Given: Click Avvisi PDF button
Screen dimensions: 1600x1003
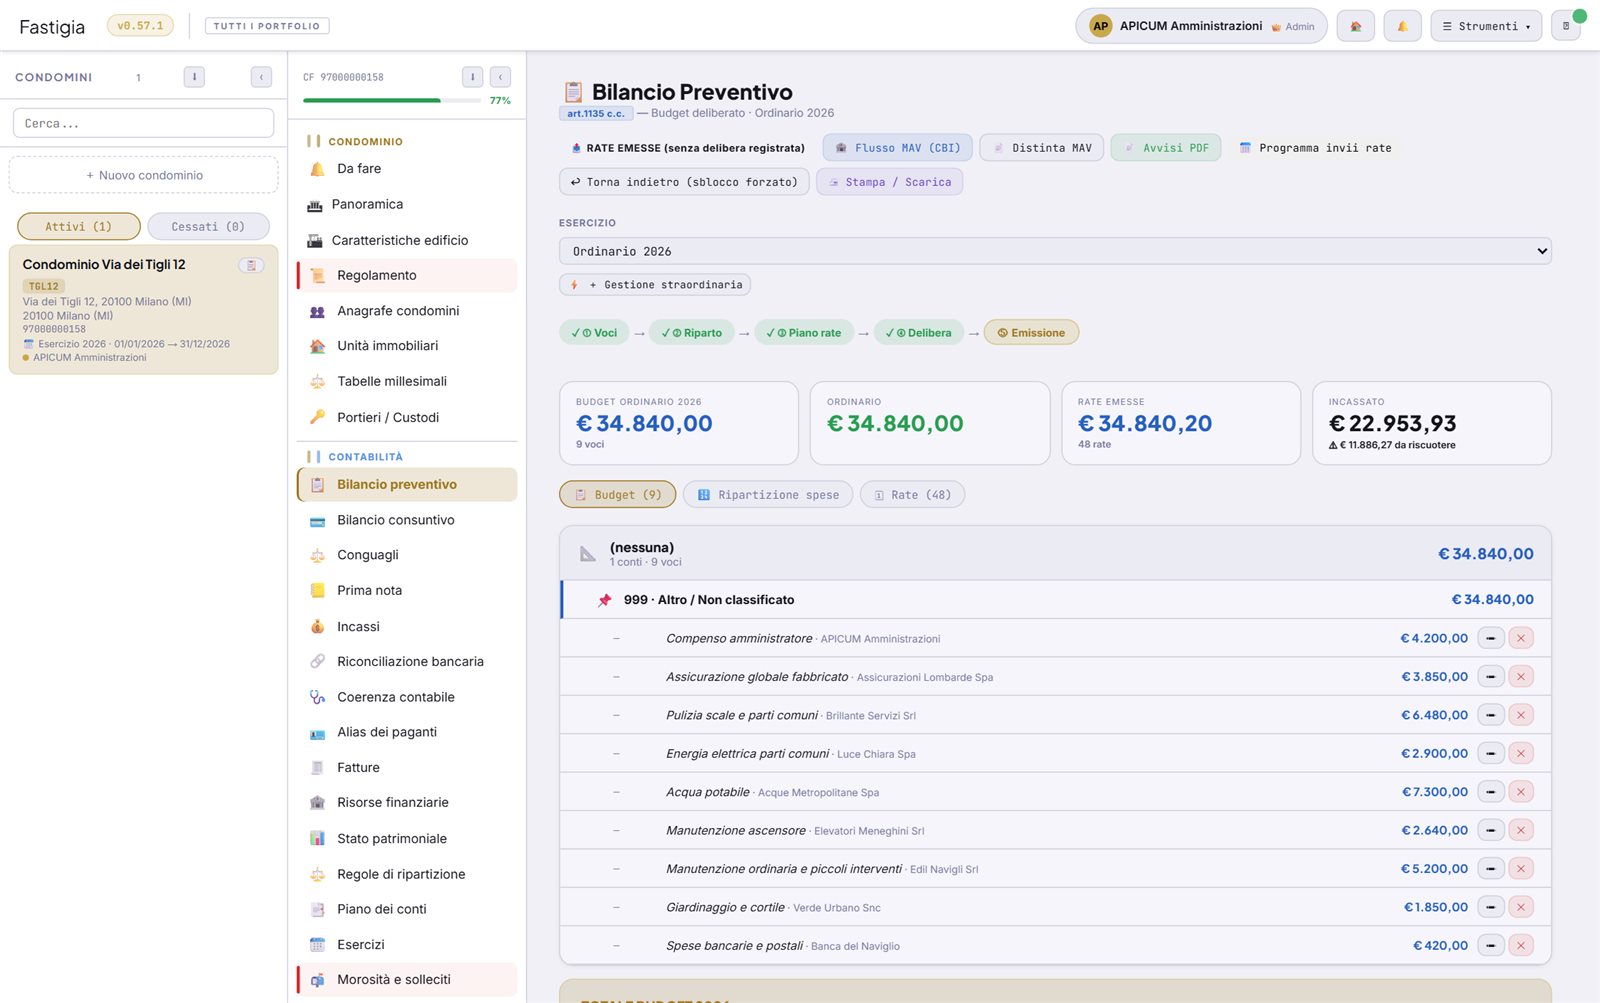Looking at the screenshot, I should point(1166,148).
